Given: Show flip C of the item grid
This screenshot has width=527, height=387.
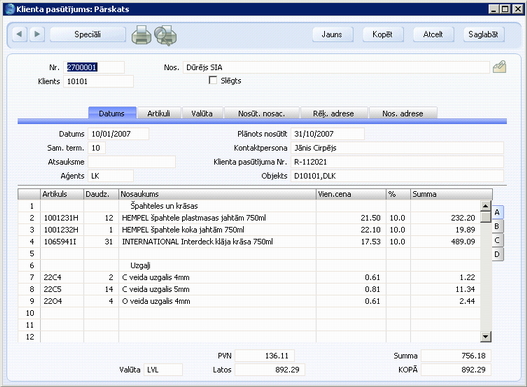Looking at the screenshot, I should point(497,240).
